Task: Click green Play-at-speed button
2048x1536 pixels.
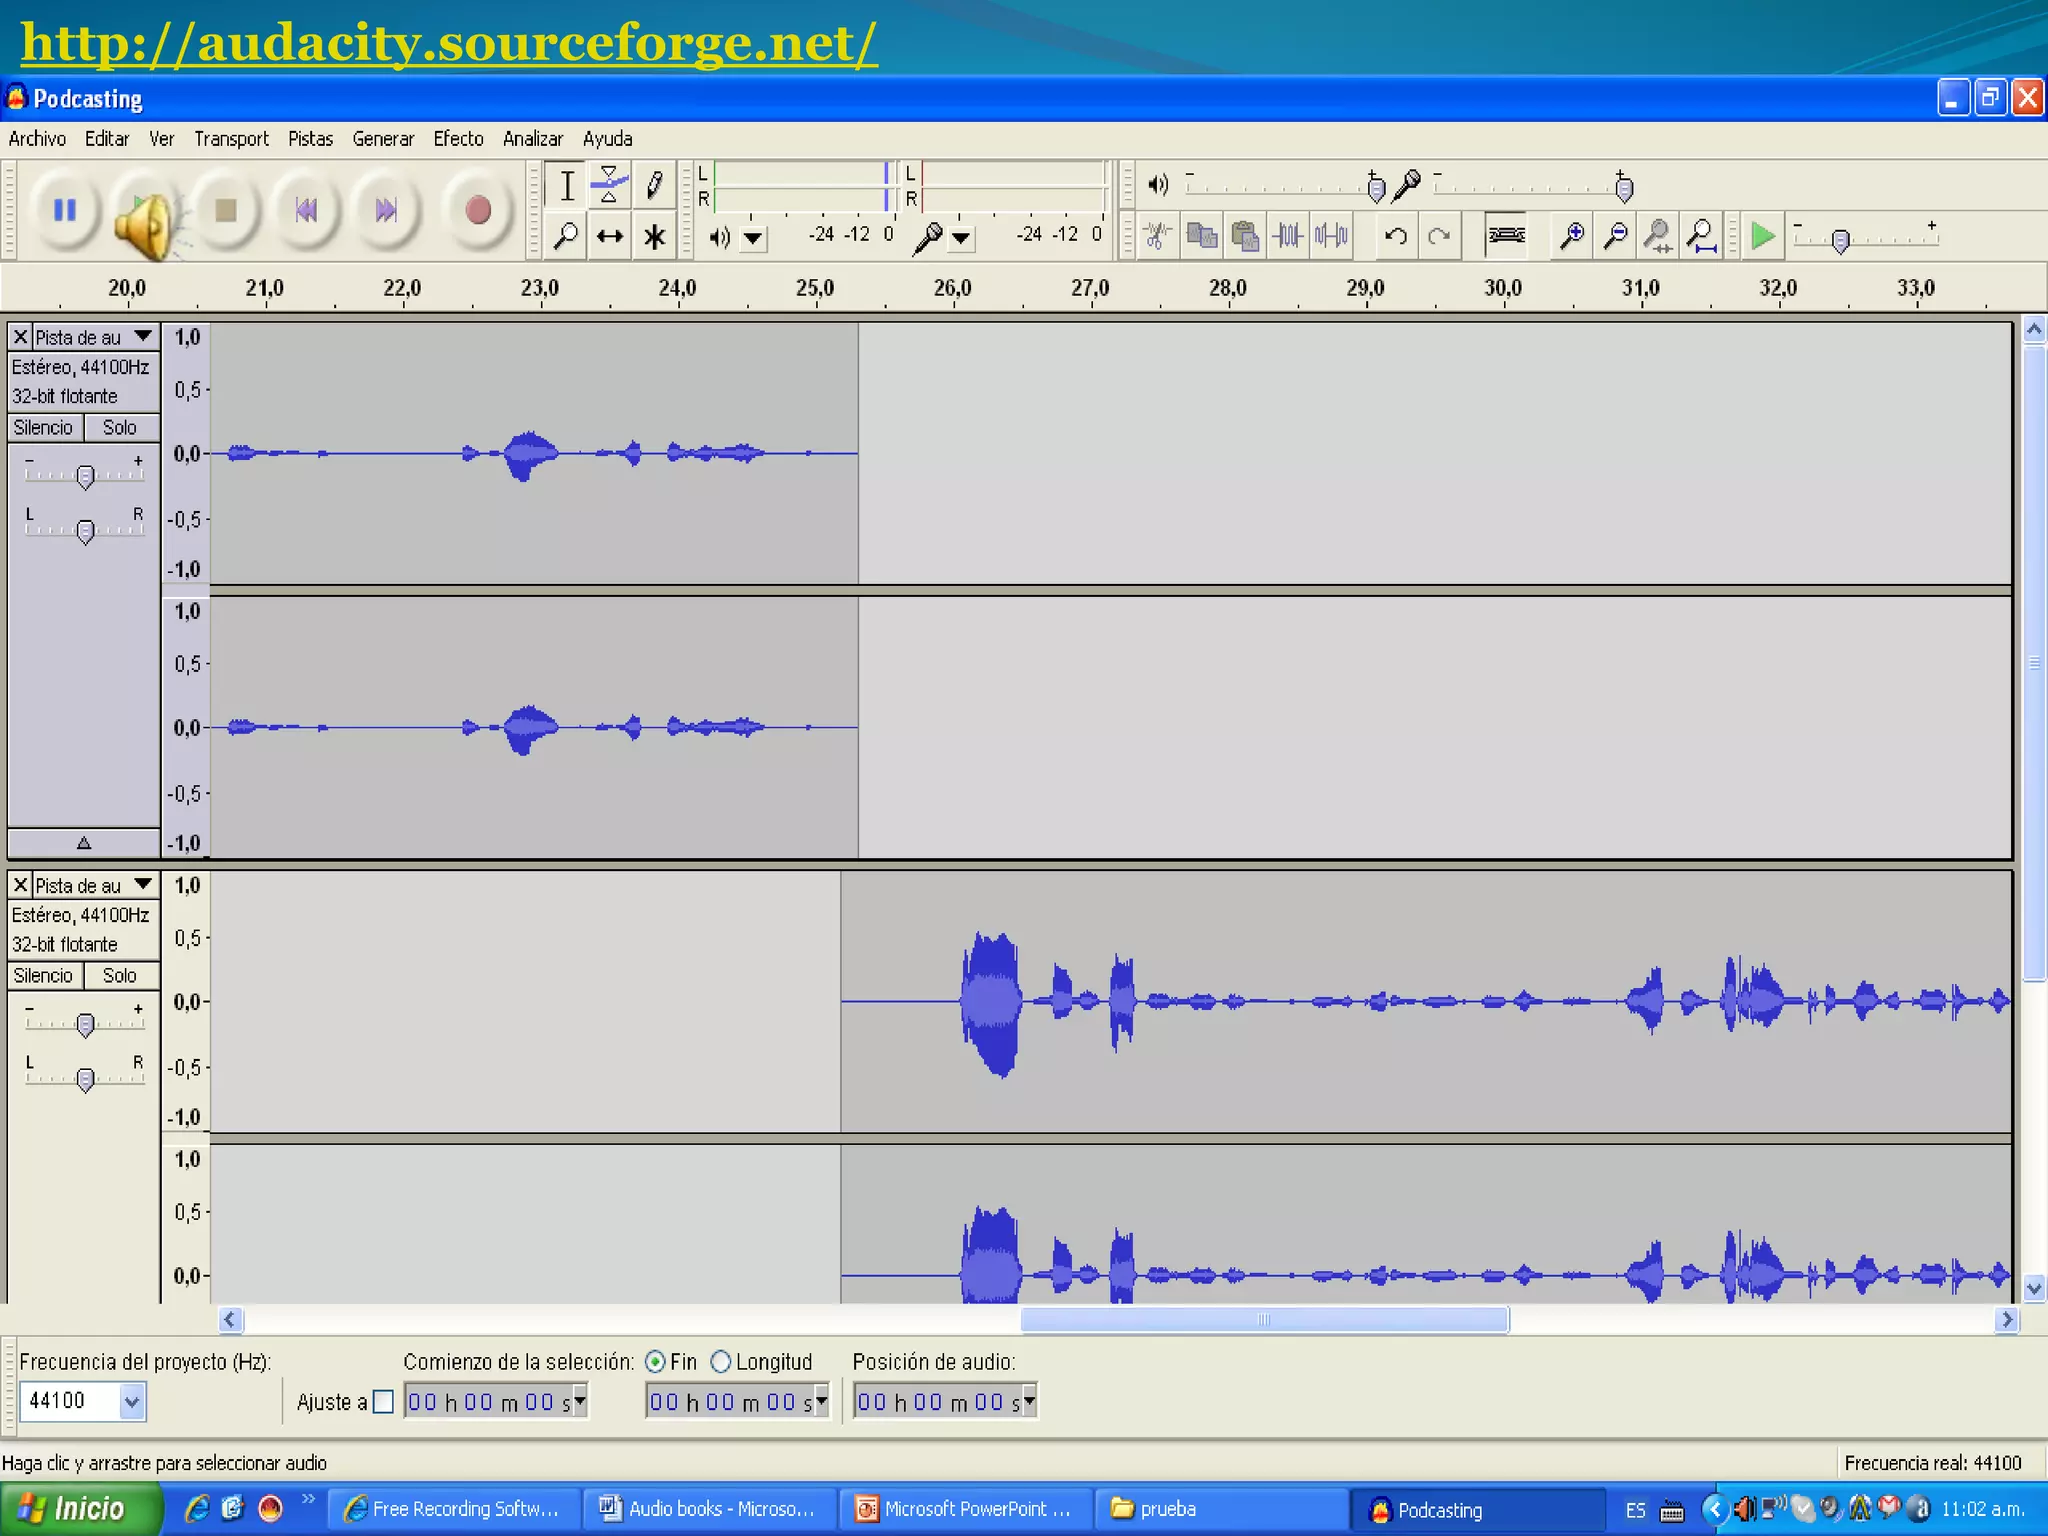Action: pos(1763,237)
